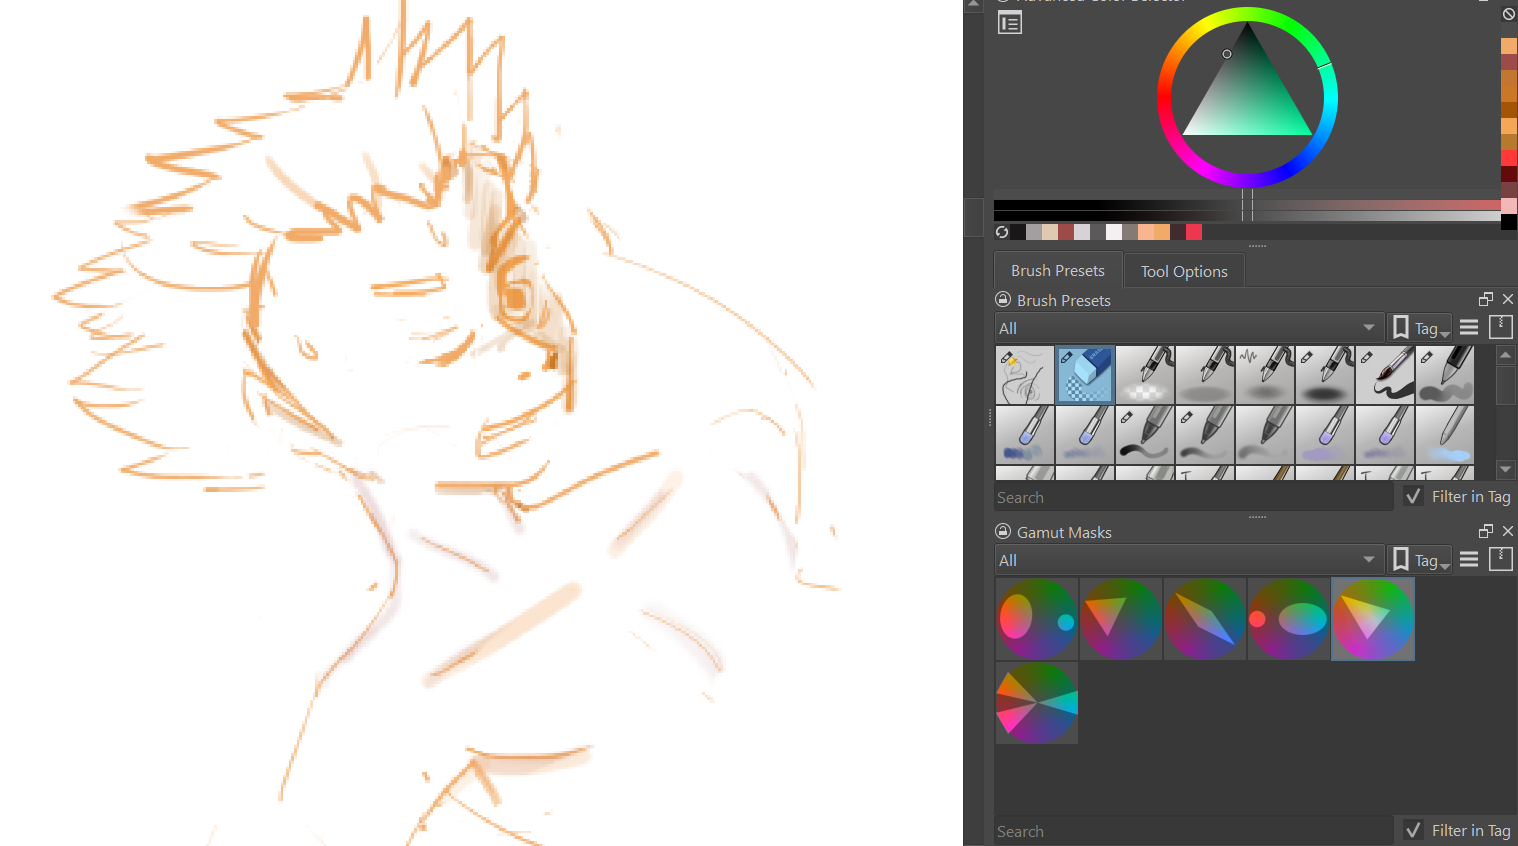Open the Gamut Masks view options menu
Viewport: 1518px width, 846px height.
point(1469,559)
